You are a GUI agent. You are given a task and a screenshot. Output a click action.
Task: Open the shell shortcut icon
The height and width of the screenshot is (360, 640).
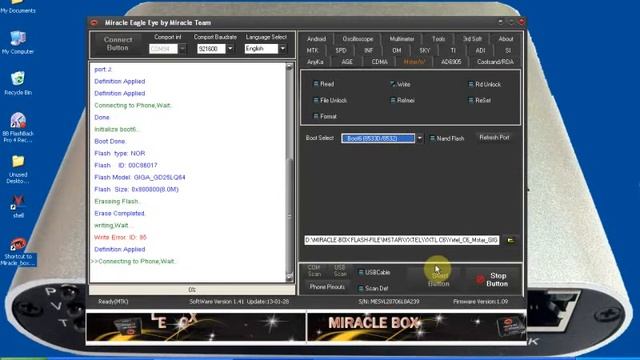click(x=18, y=207)
